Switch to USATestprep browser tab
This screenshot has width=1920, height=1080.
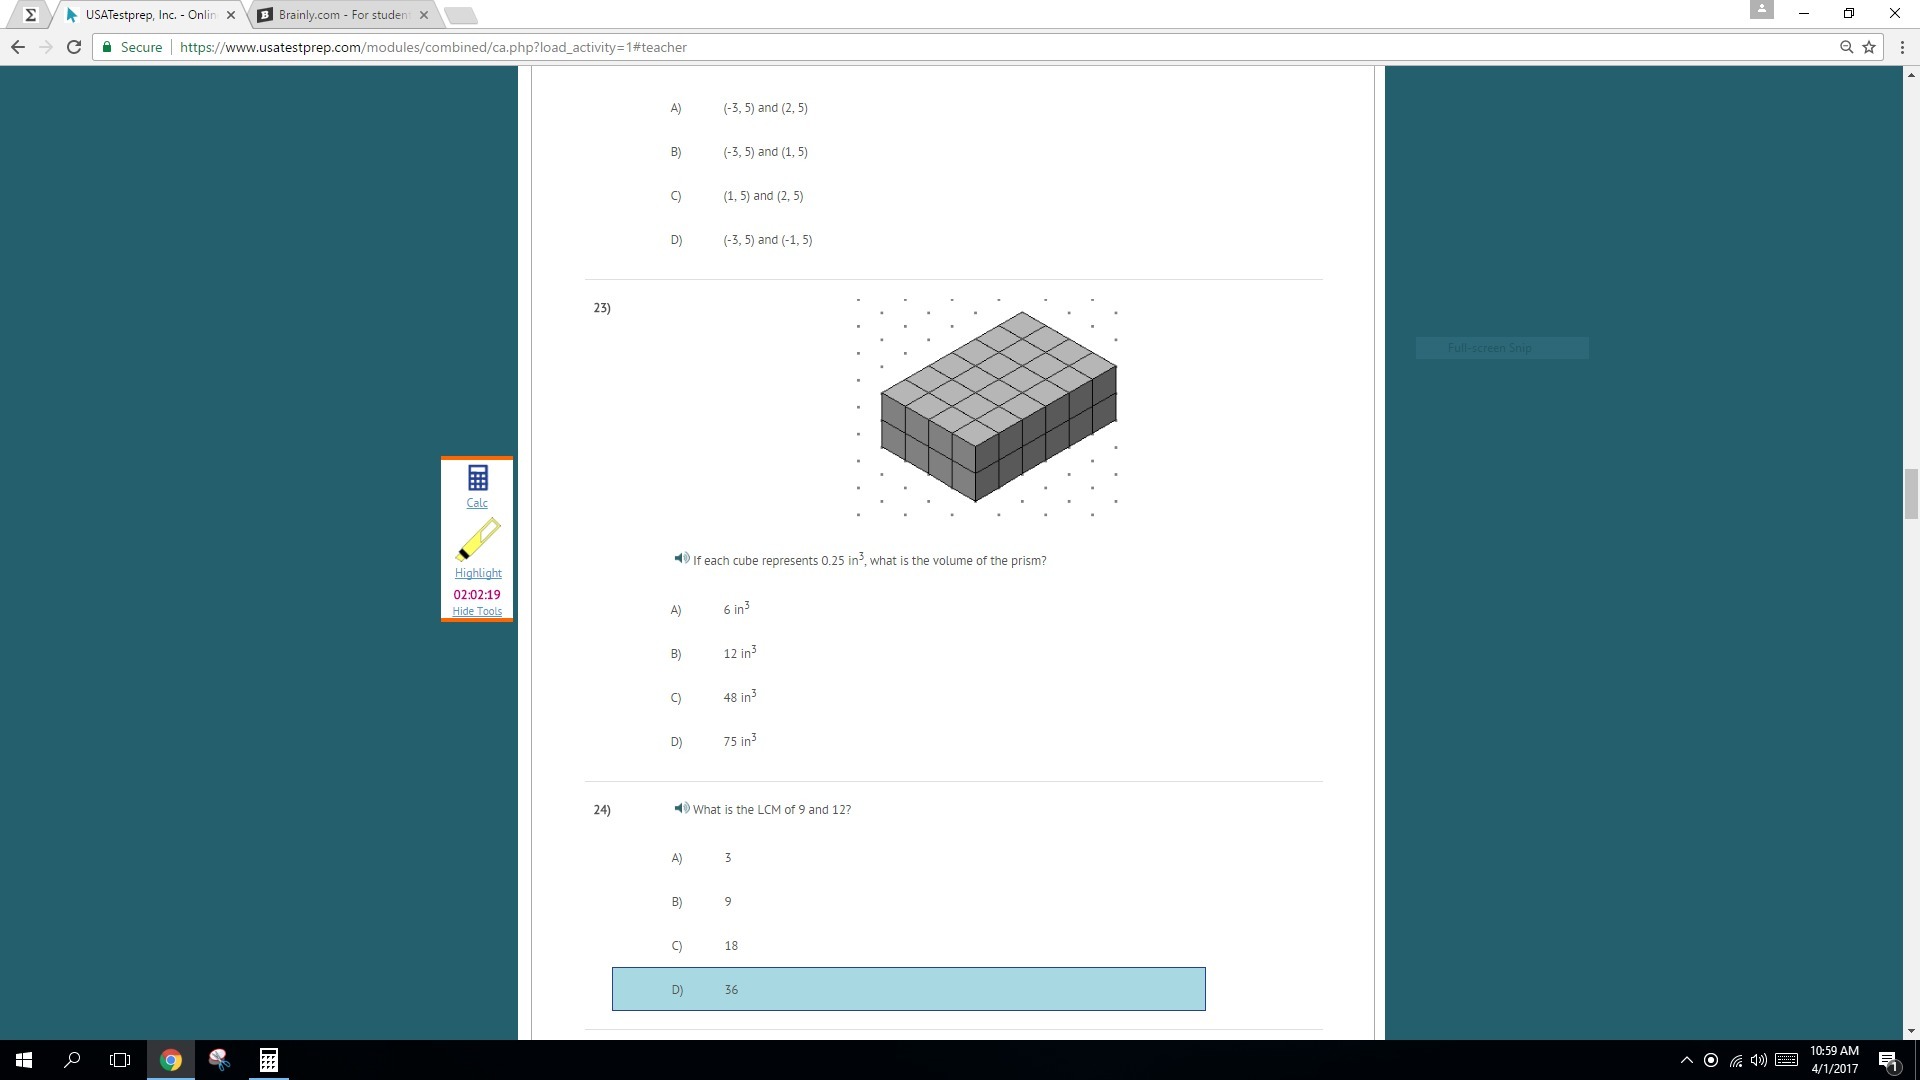(x=150, y=15)
